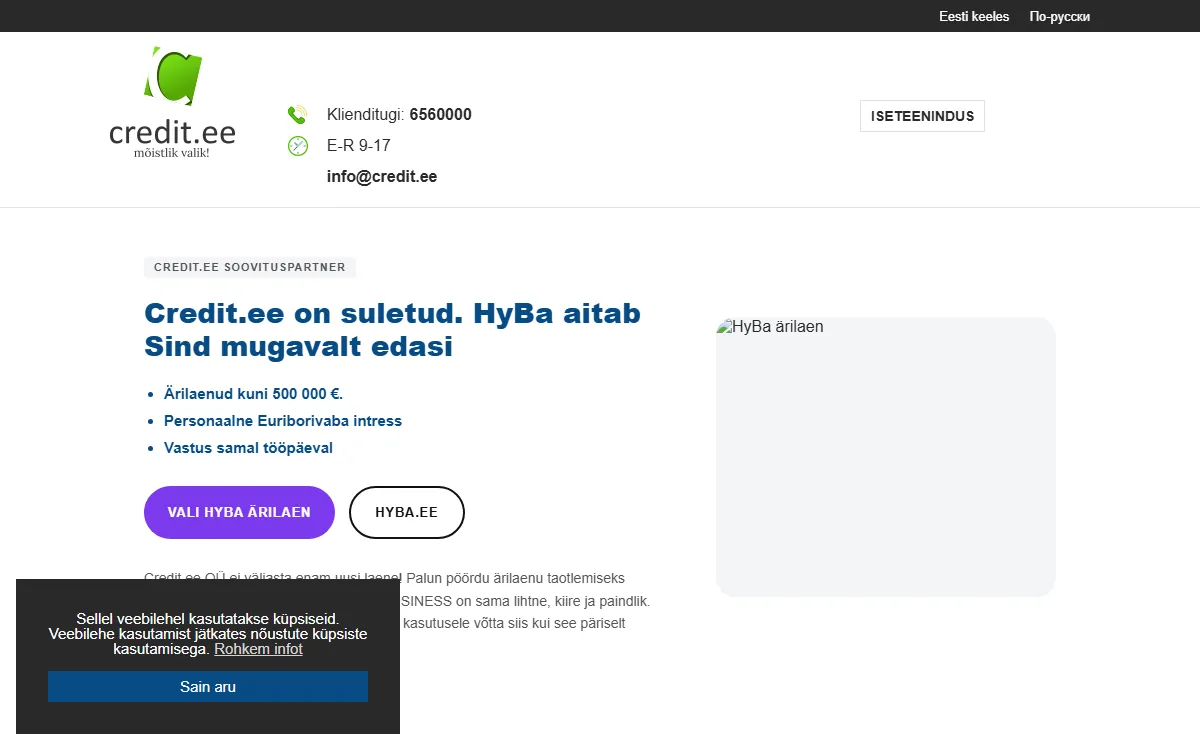Click the VALI HYBA ÄRILAEN button
Image resolution: width=1200 pixels, height=750 pixels.
tap(239, 512)
